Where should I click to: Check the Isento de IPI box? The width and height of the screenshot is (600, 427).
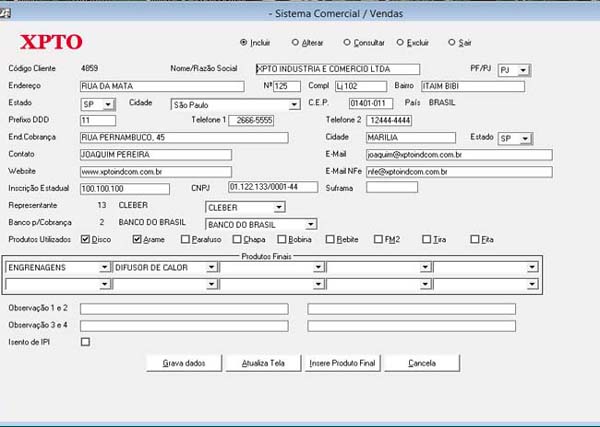[x=85, y=342]
